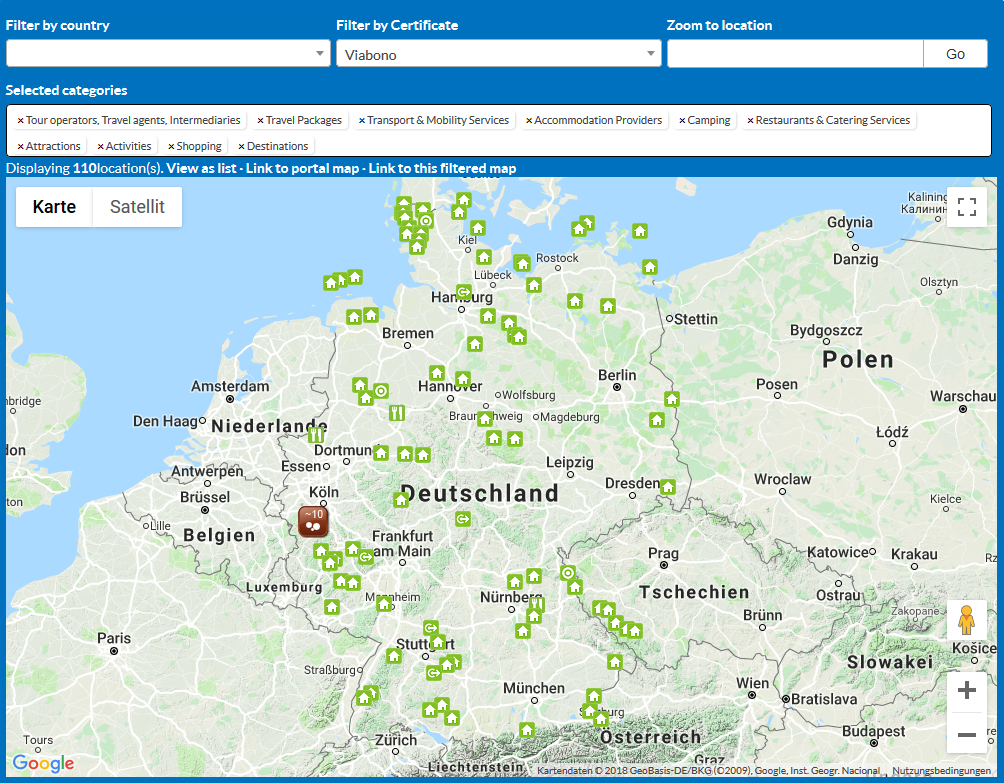Remove the Activities category tag
The image size is (1004, 783).
101,147
